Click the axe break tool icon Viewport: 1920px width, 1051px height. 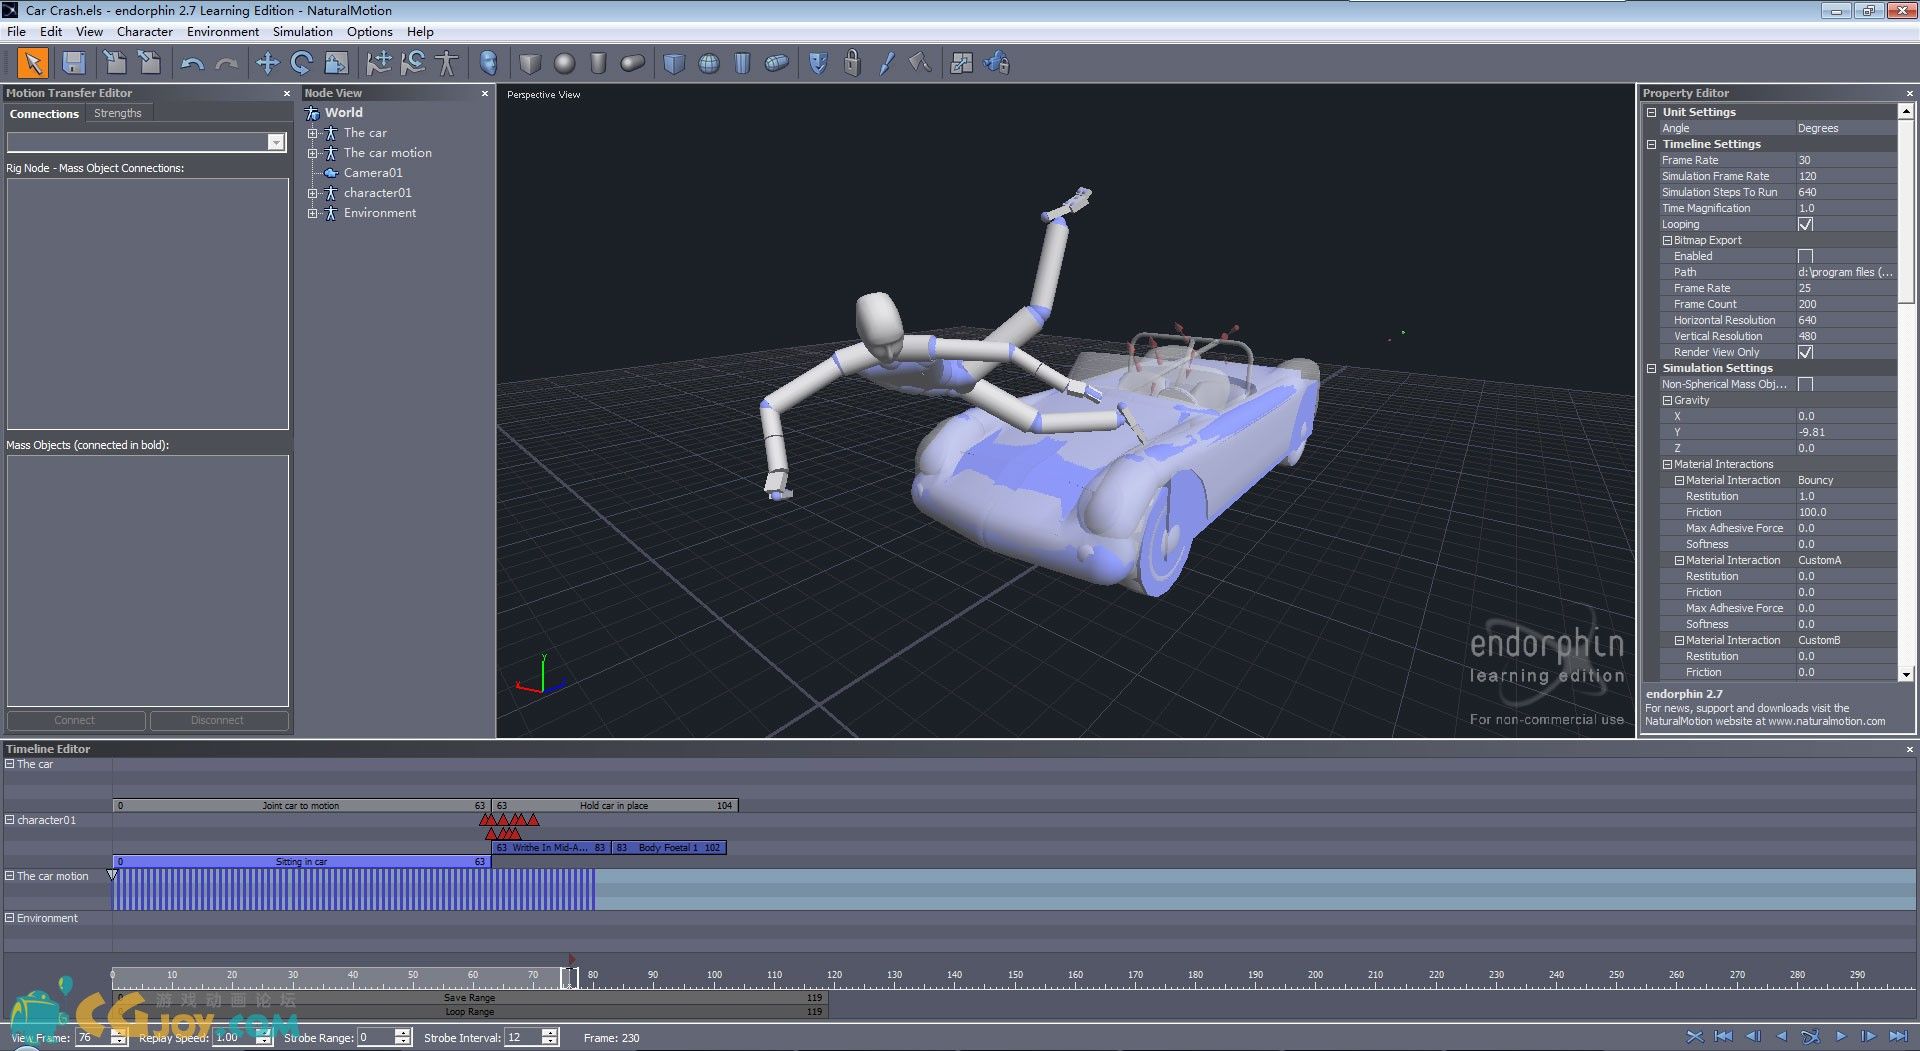coord(920,63)
